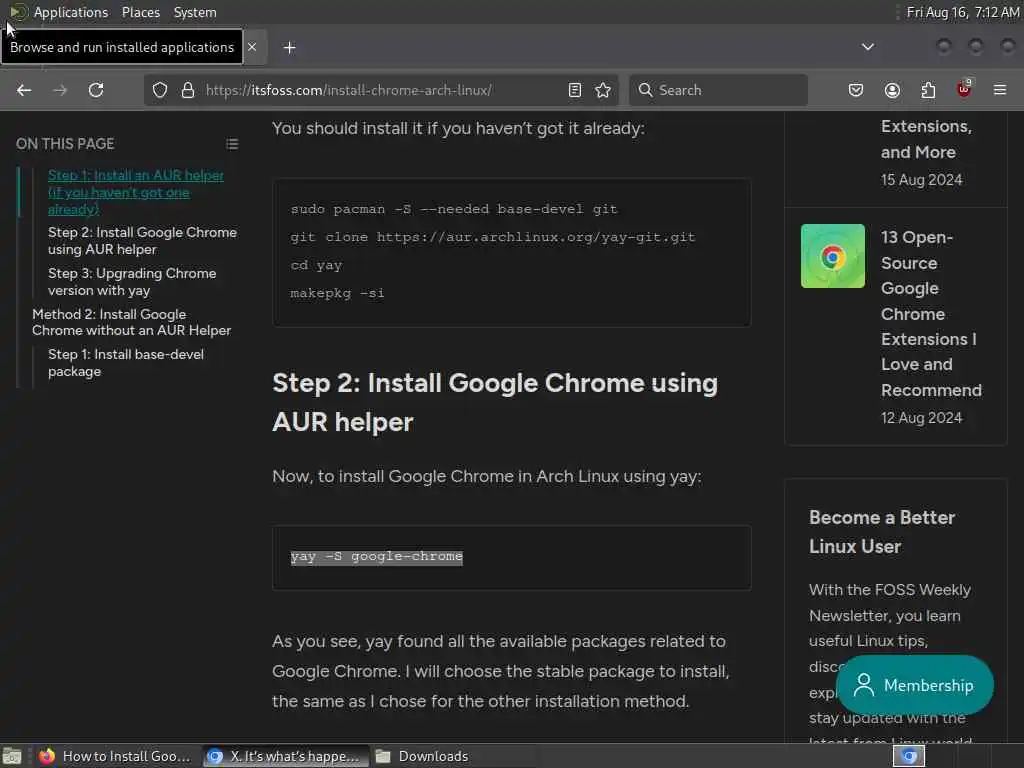This screenshot has width=1024, height=768.
Task: Show site security lock information
Action: tap(188, 90)
